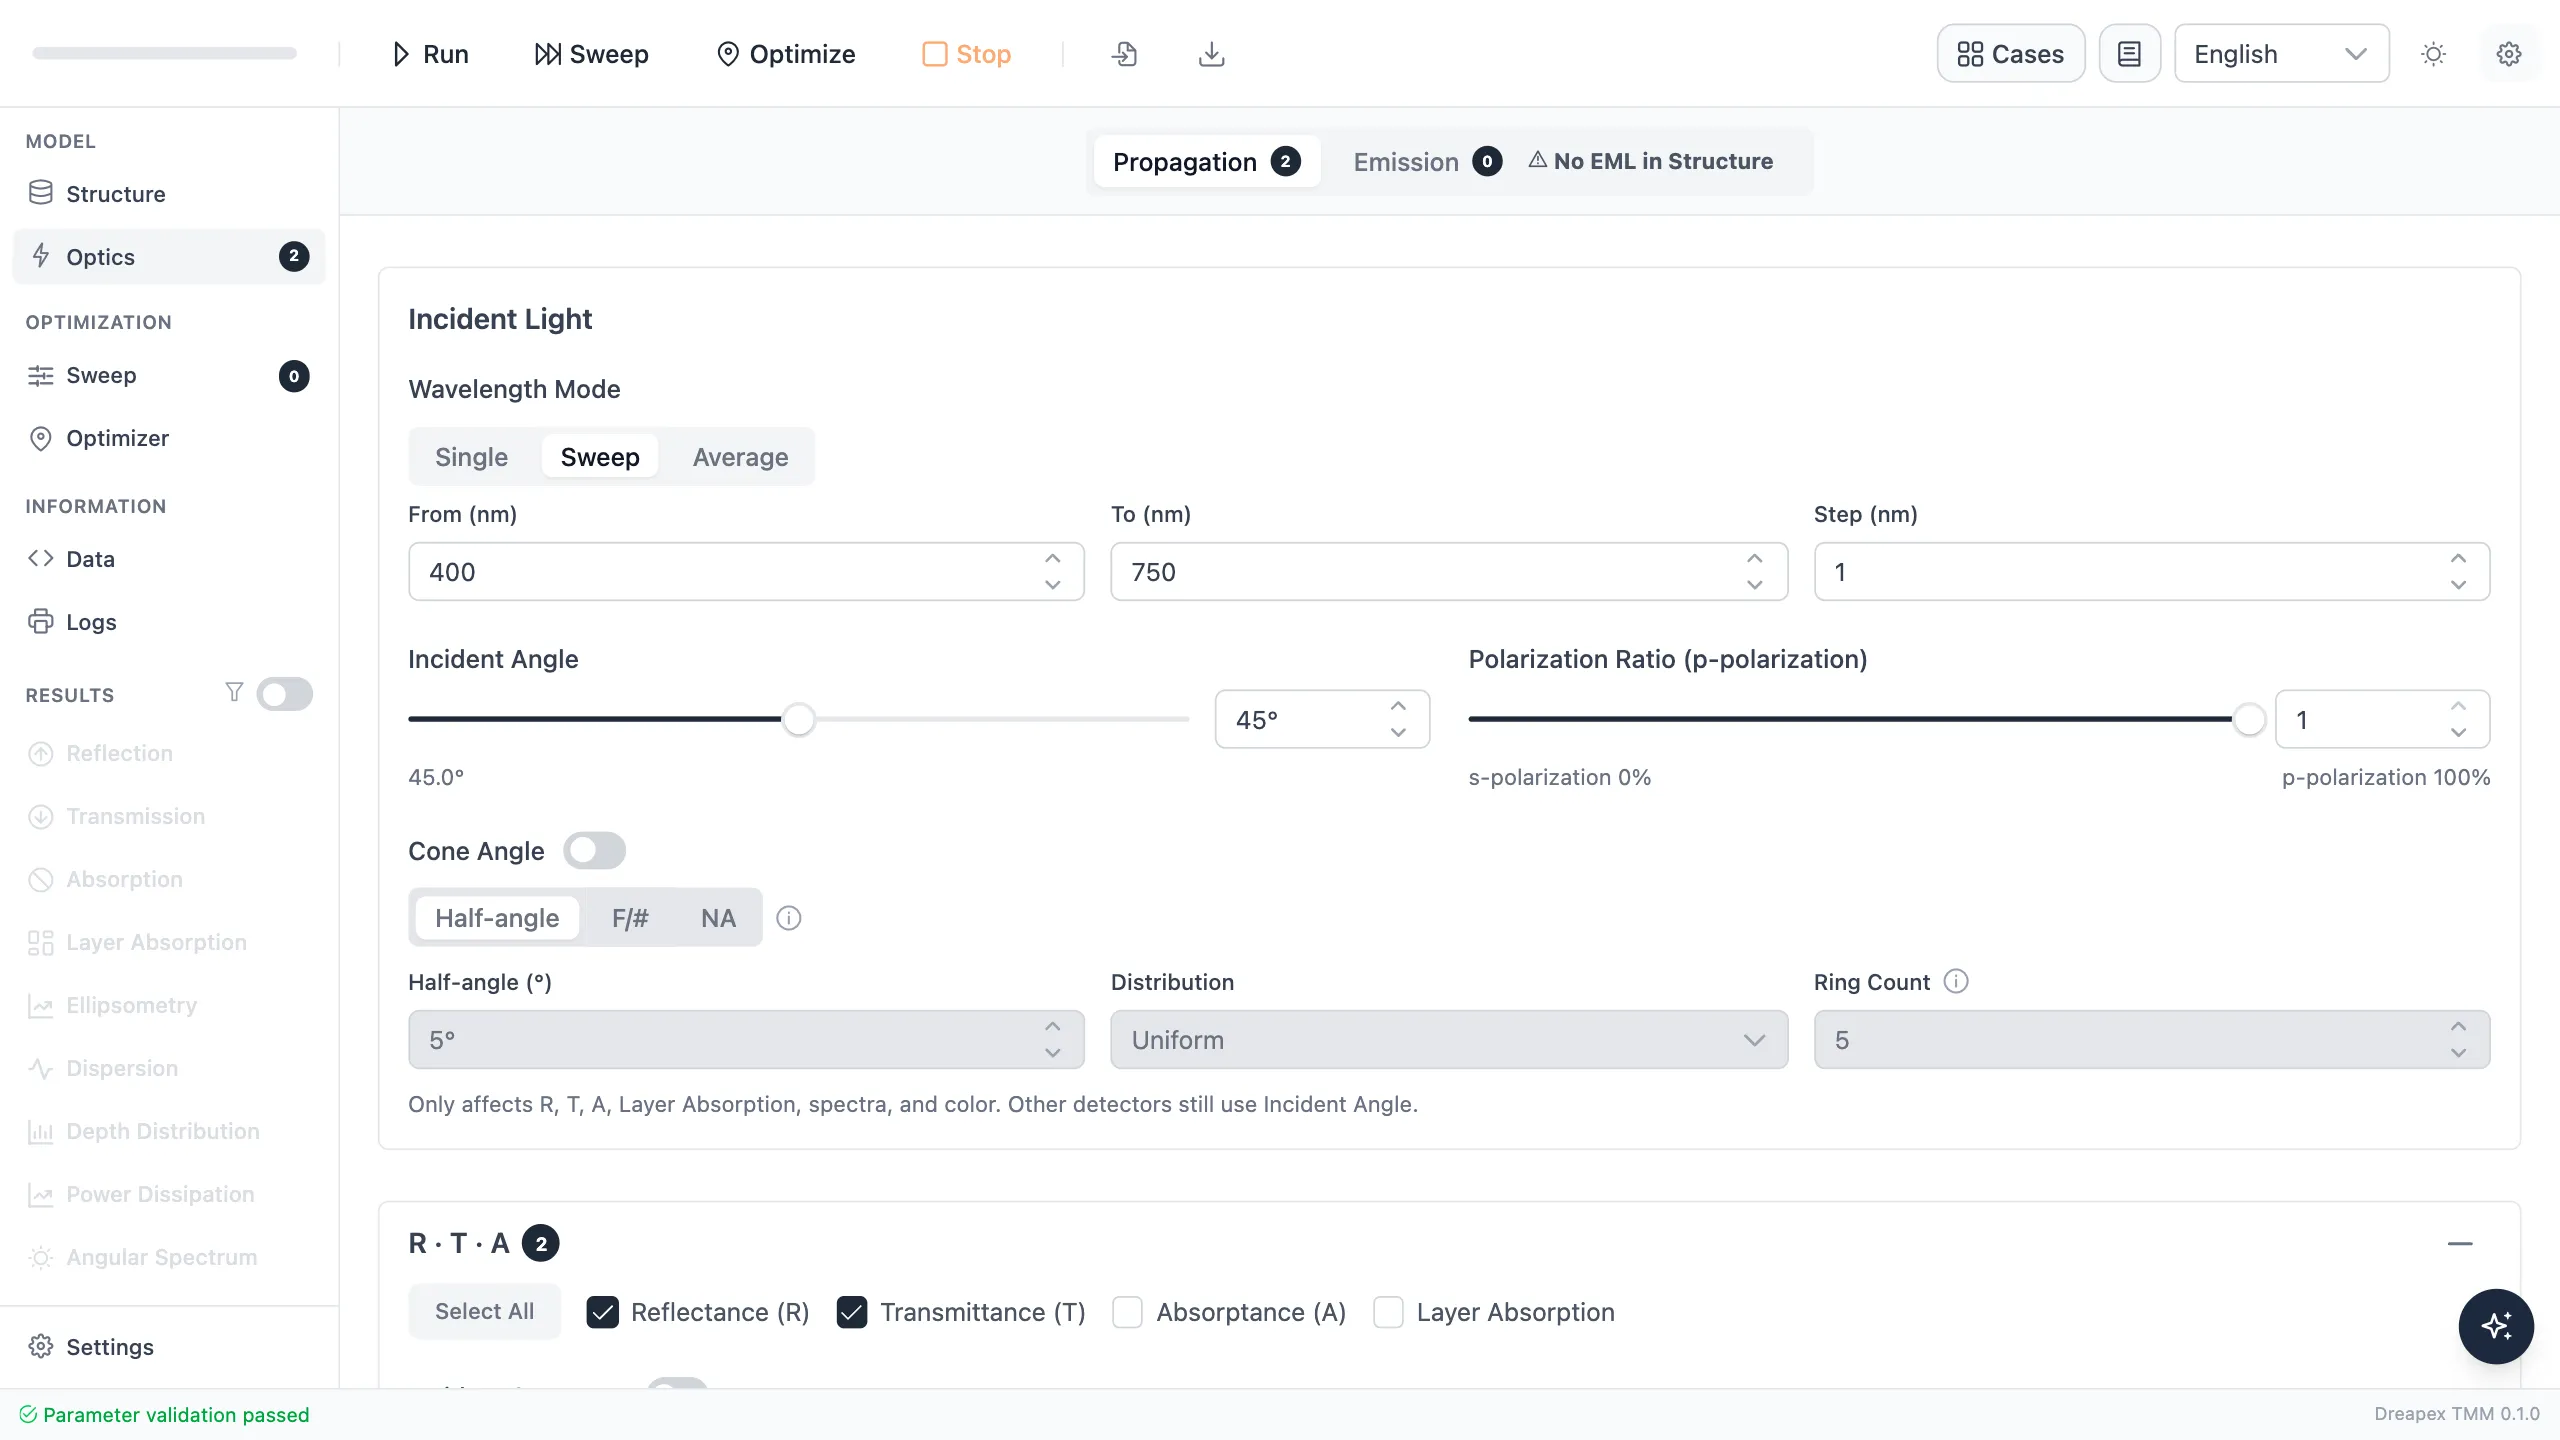Uncheck the Reflectance (R) checkbox
The width and height of the screenshot is (2560, 1440).
602,1312
